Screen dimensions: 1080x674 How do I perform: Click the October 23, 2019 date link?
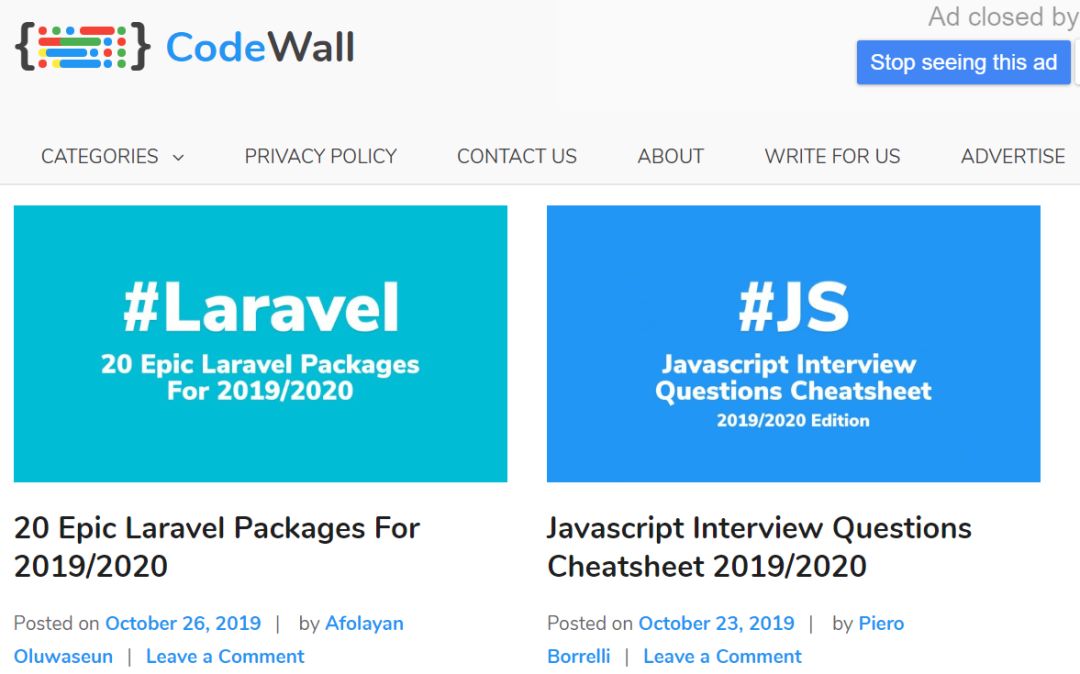click(716, 623)
